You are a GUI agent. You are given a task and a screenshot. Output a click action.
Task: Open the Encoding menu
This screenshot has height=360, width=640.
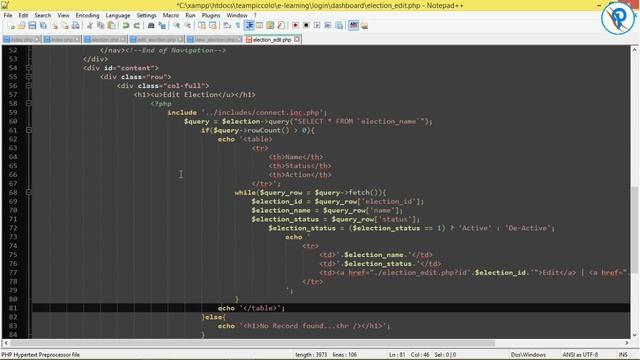87,16
